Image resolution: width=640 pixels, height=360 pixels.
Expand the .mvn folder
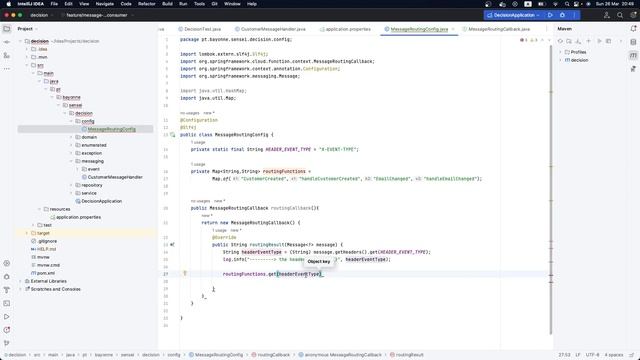(27, 57)
